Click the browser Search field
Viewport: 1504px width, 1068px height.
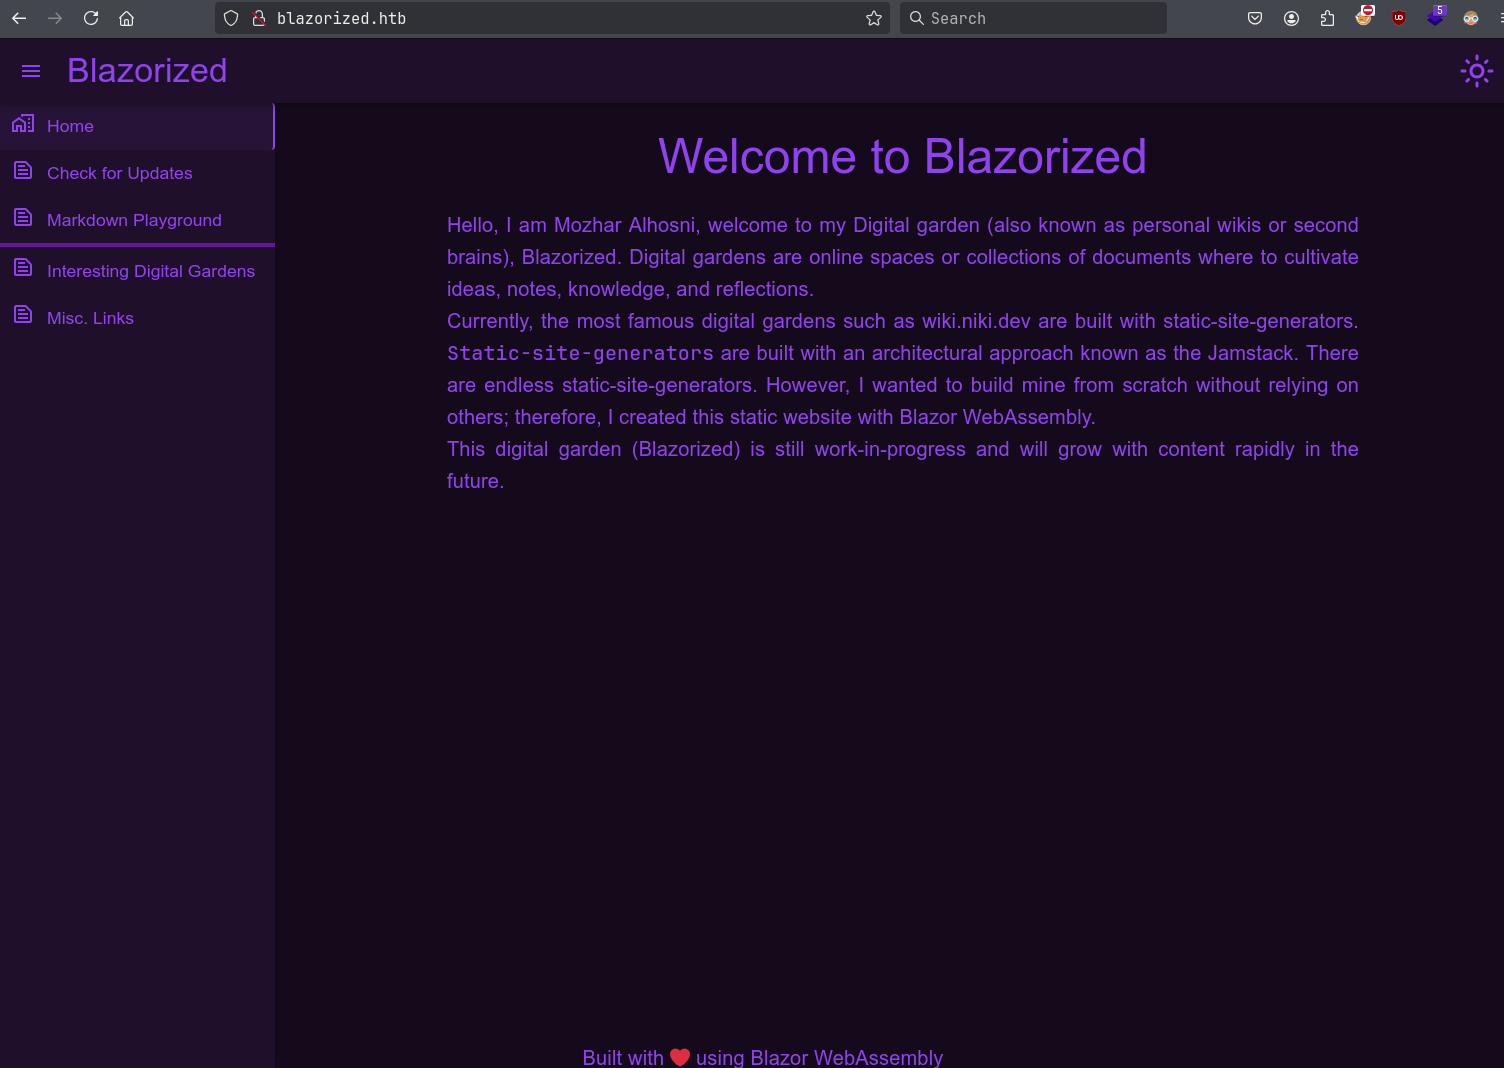pos(1033,18)
